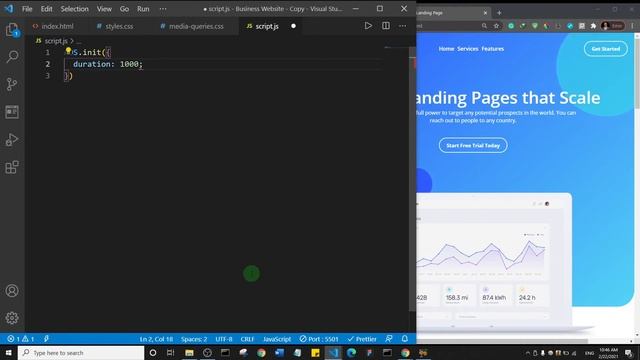640x360 pixels.
Task: Open Windows Task View from the taskbar
Action: [171, 353]
